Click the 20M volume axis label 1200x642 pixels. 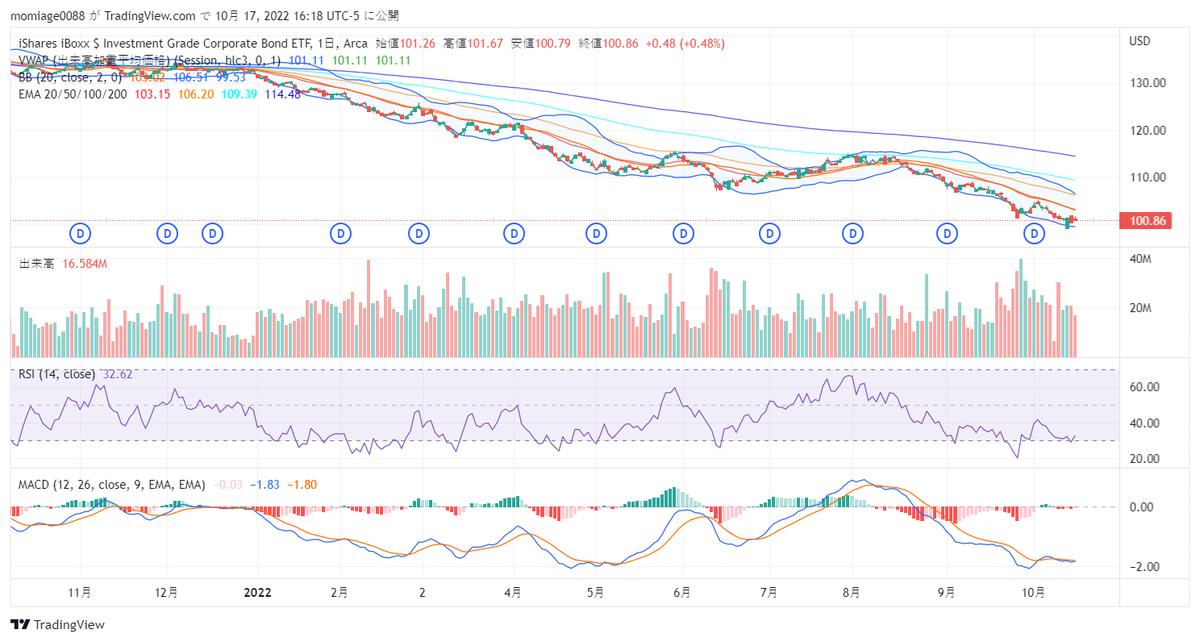click(1142, 308)
